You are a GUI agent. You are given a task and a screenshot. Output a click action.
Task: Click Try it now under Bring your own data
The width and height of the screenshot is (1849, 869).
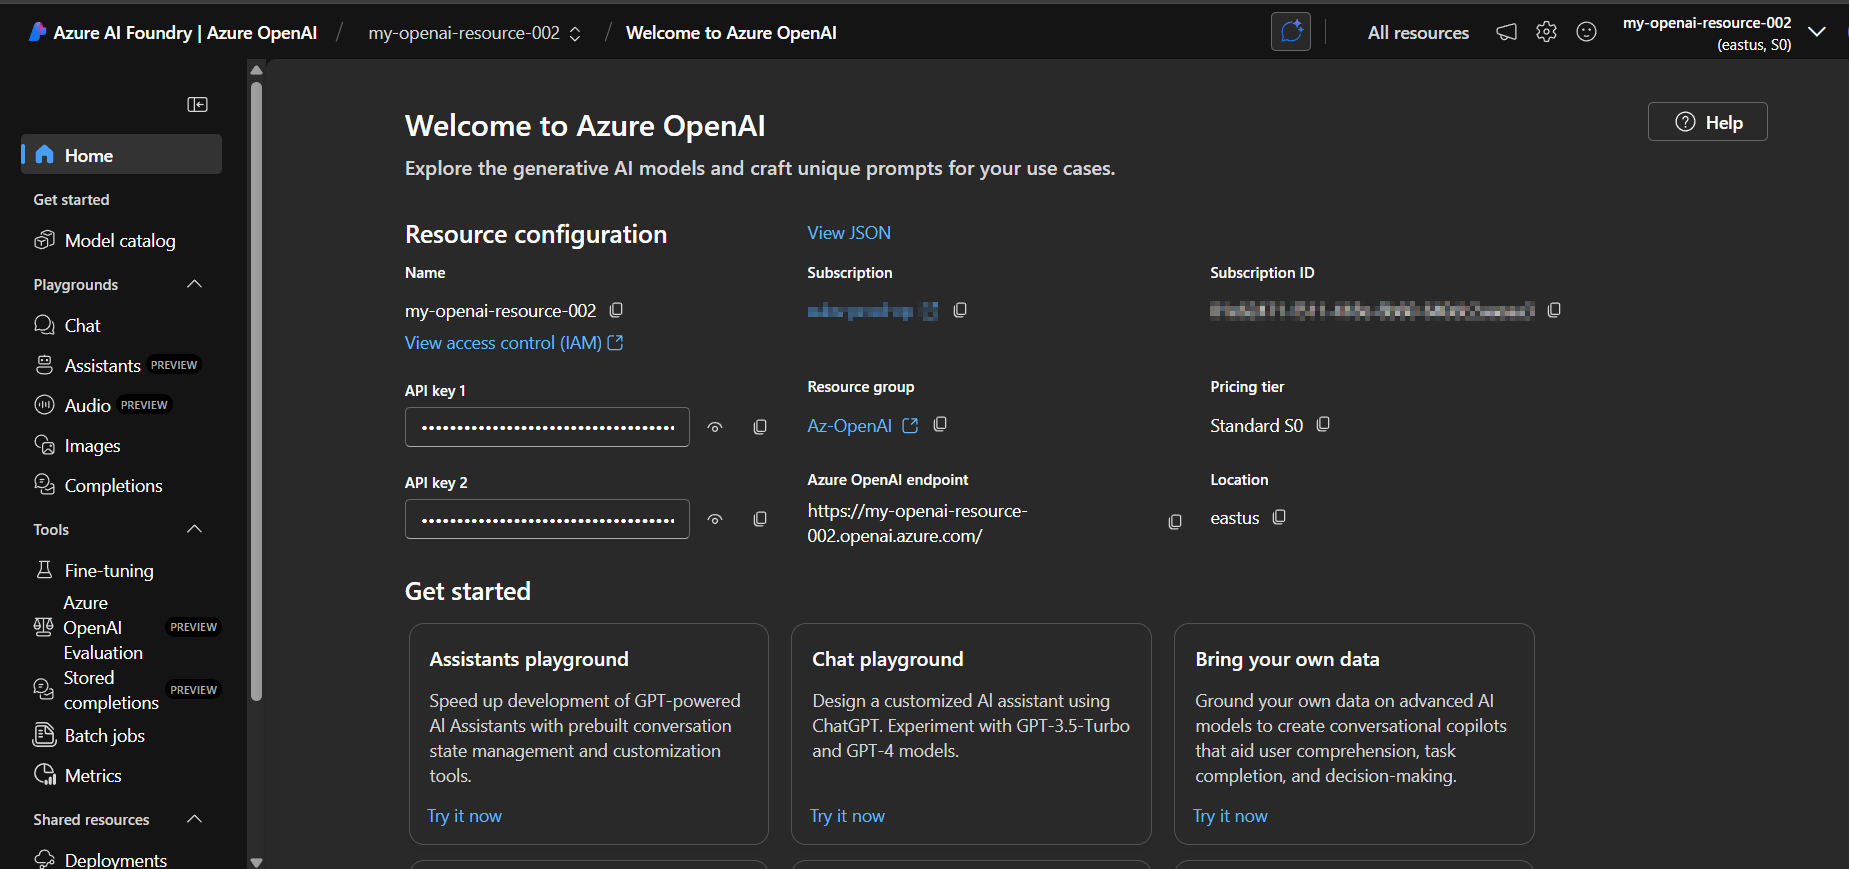point(1230,816)
